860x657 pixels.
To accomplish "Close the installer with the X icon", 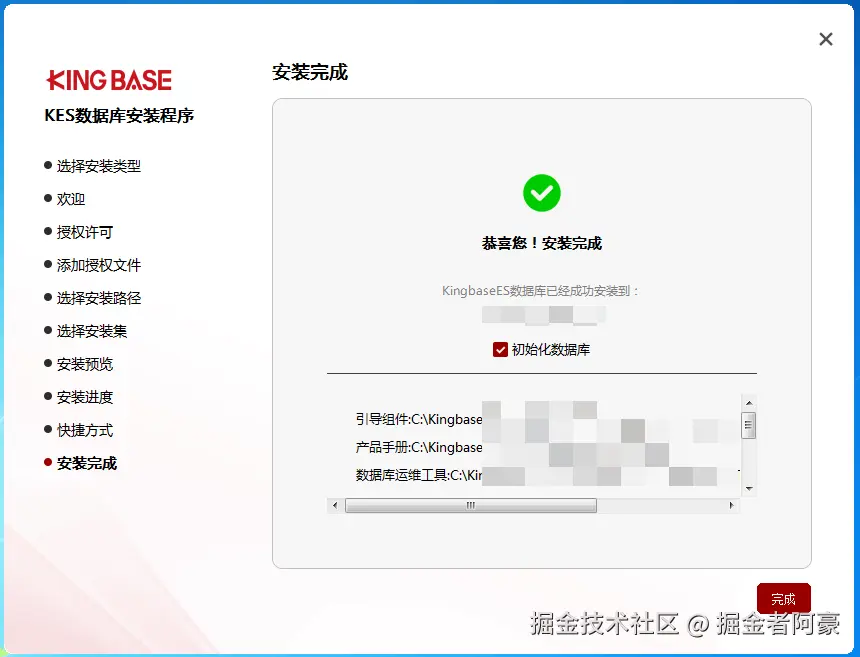I will pyautogui.click(x=825, y=39).
